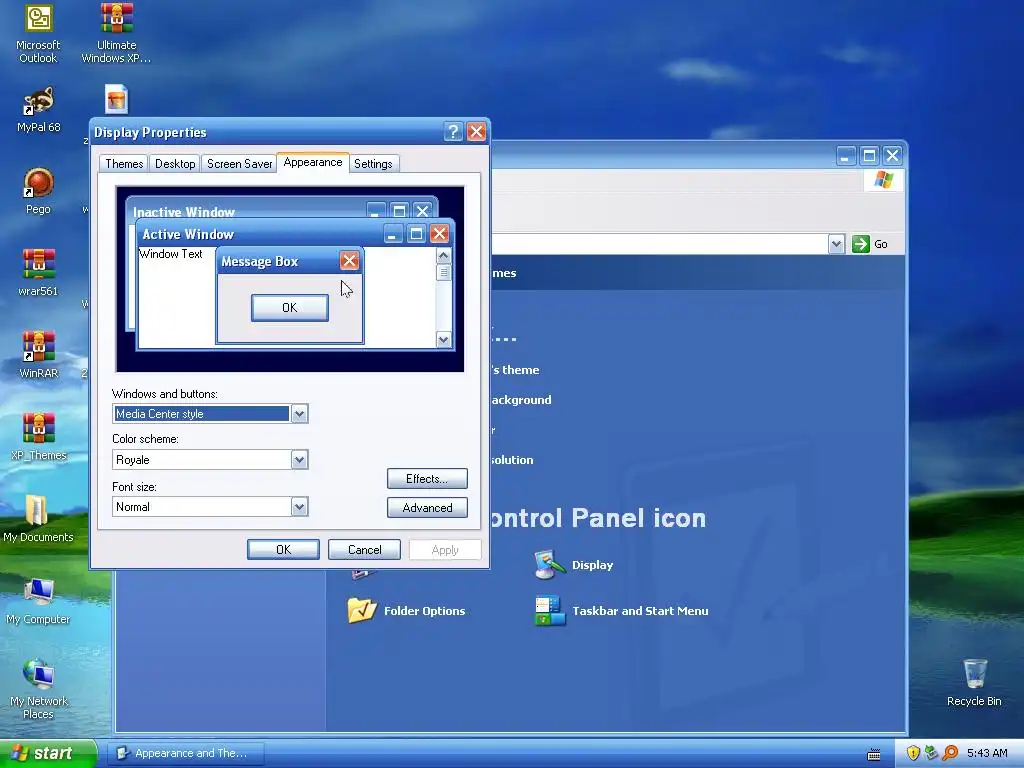
Task: Click the Window Text sample in preview
Action: (x=170, y=254)
